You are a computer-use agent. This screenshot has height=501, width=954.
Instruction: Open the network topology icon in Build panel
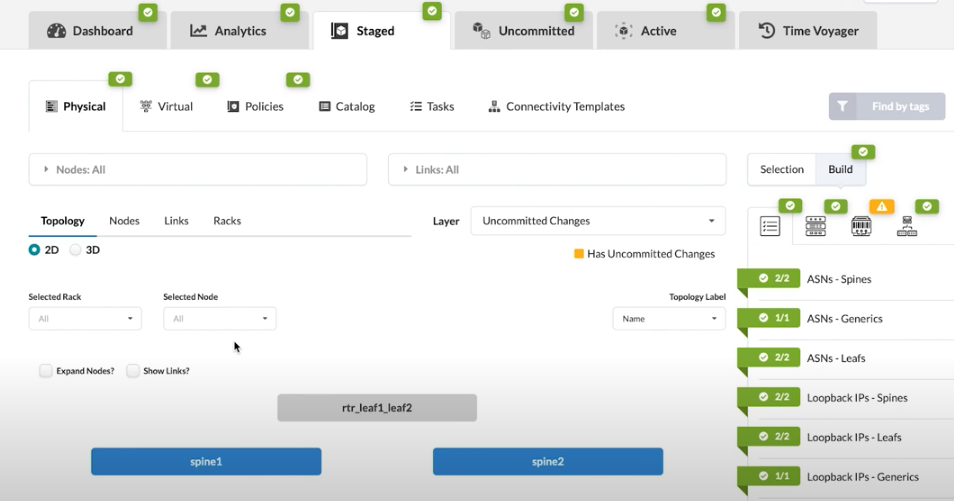coord(908,226)
